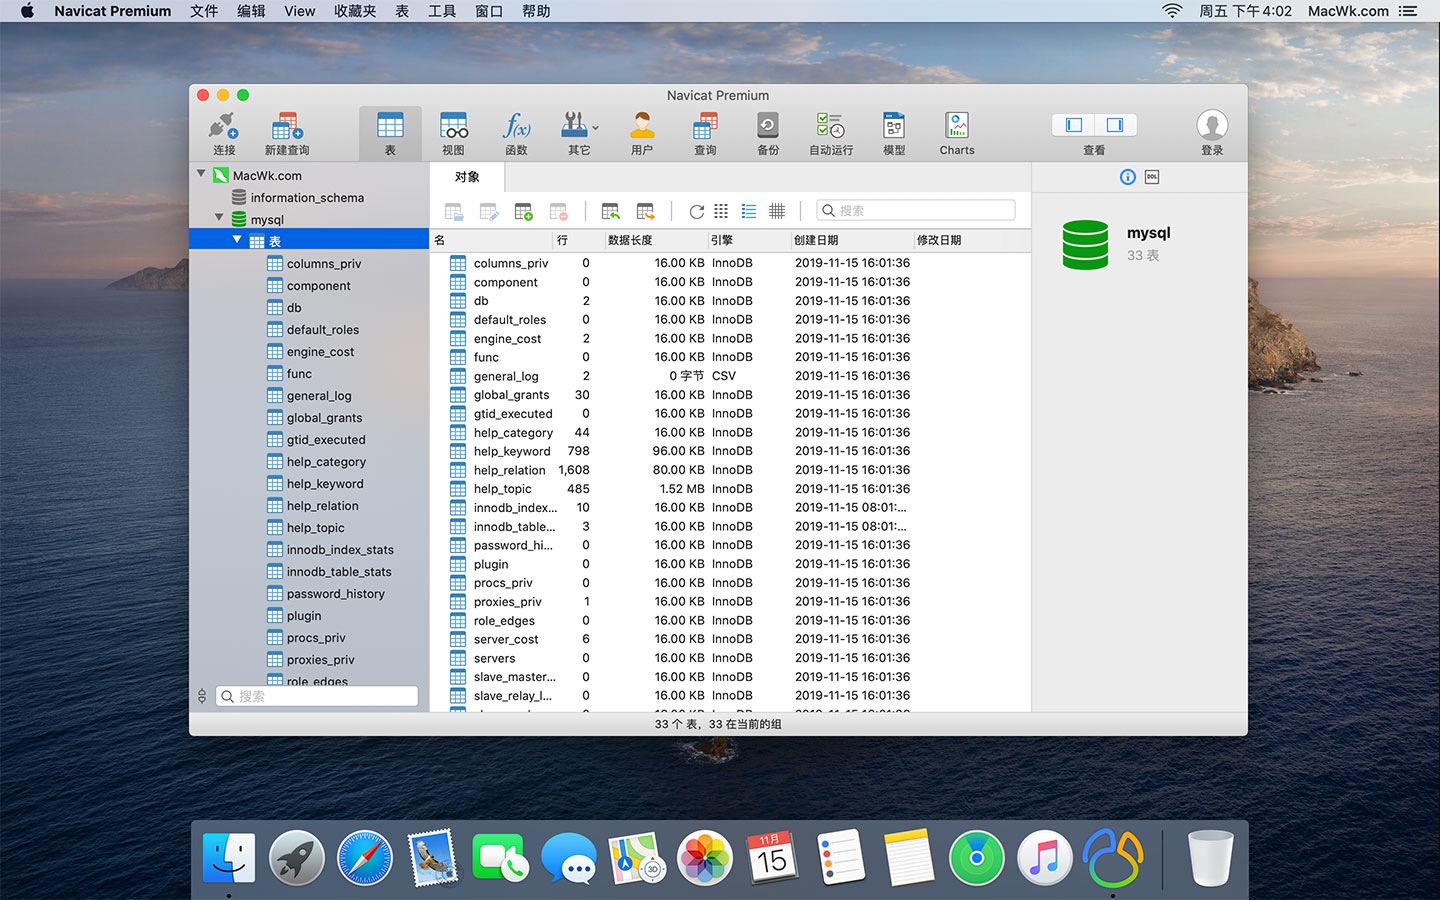Open Photos from the Dock

click(x=705, y=858)
